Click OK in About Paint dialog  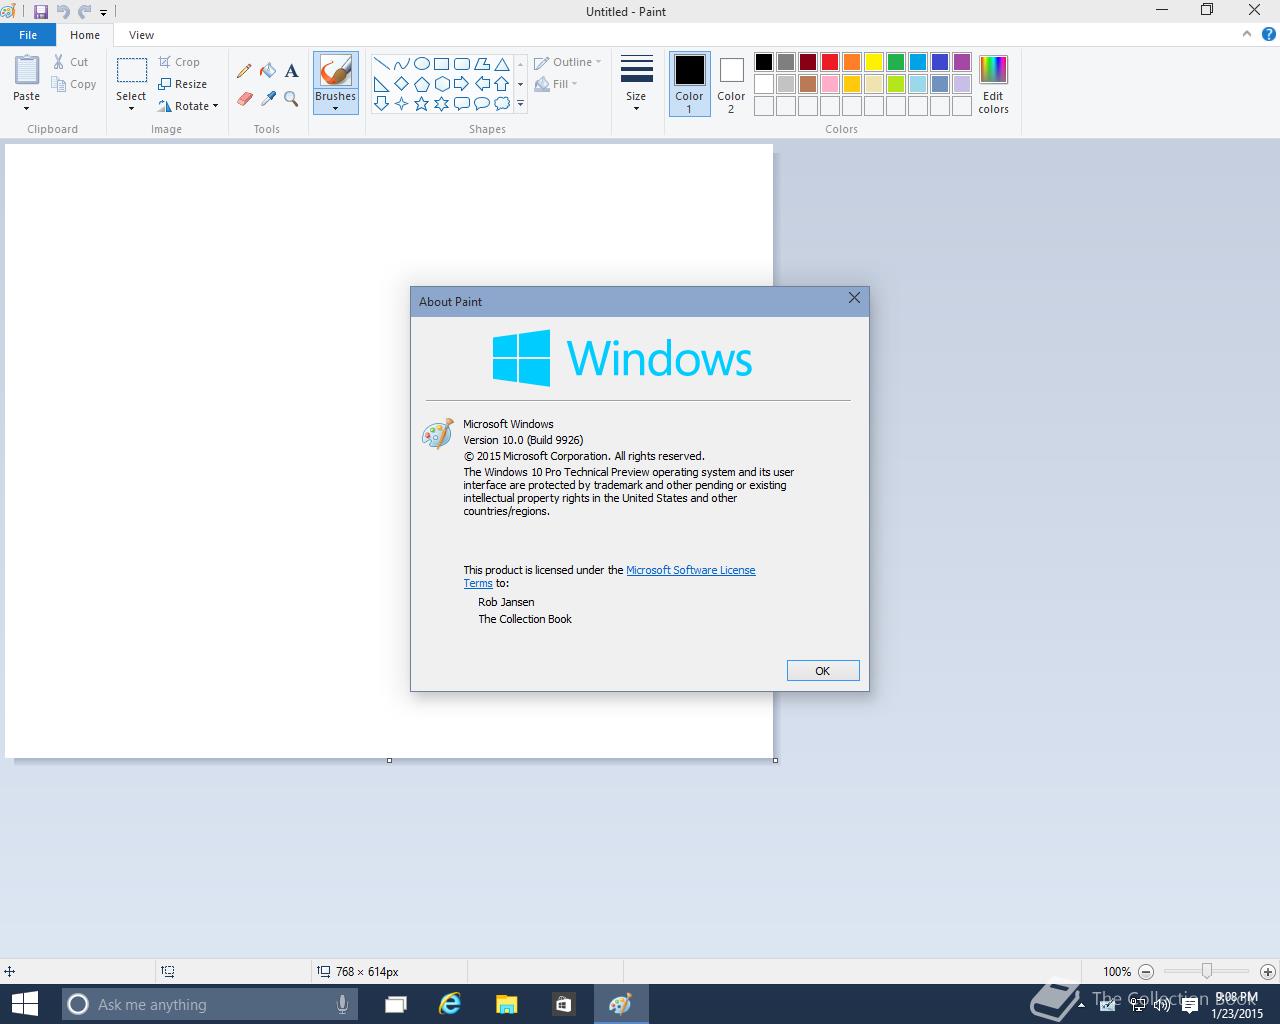click(x=823, y=671)
